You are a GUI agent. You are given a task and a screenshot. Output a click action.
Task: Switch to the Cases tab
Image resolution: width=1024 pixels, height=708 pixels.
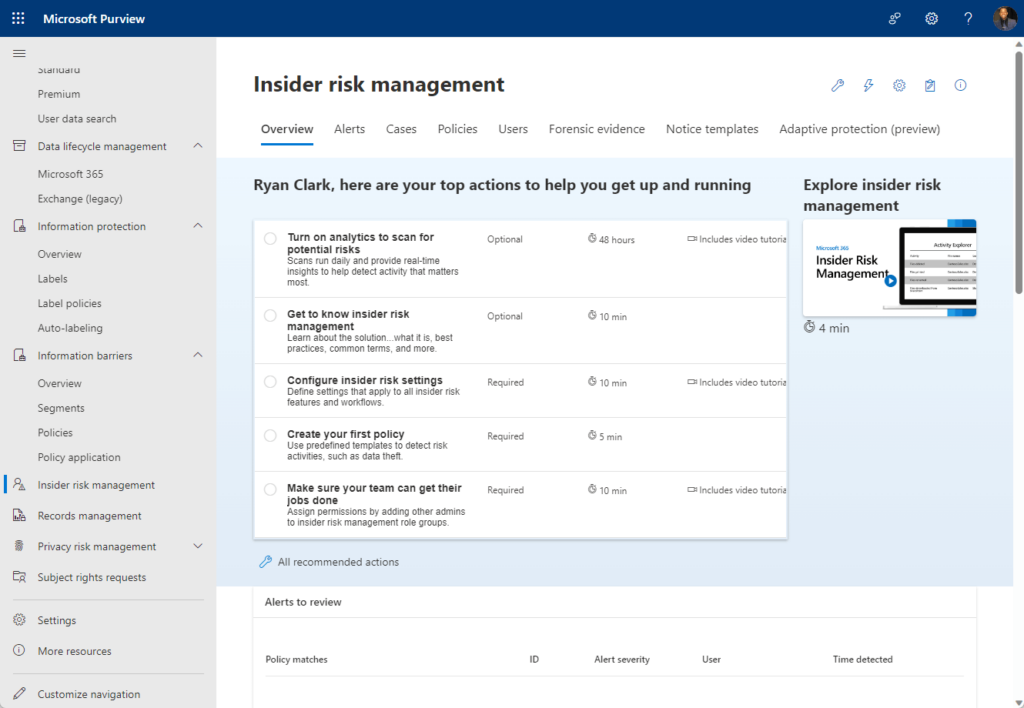[x=401, y=129]
